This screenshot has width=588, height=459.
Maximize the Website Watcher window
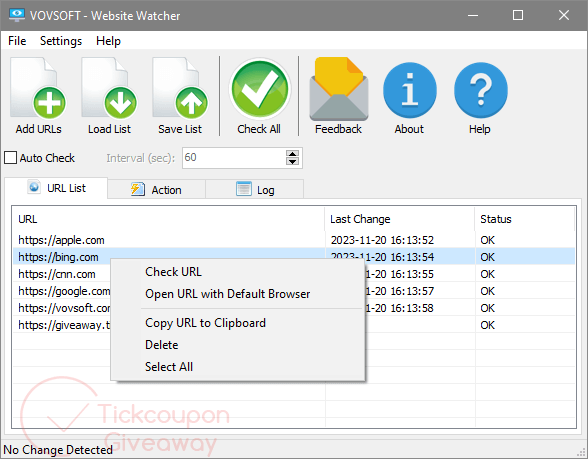pos(518,15)
